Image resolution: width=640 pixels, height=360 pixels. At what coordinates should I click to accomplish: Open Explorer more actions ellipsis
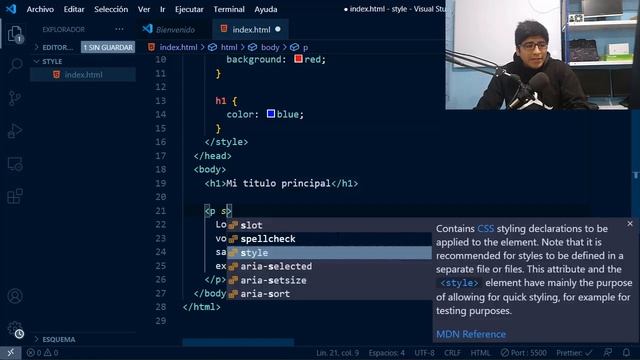[119, 29]
